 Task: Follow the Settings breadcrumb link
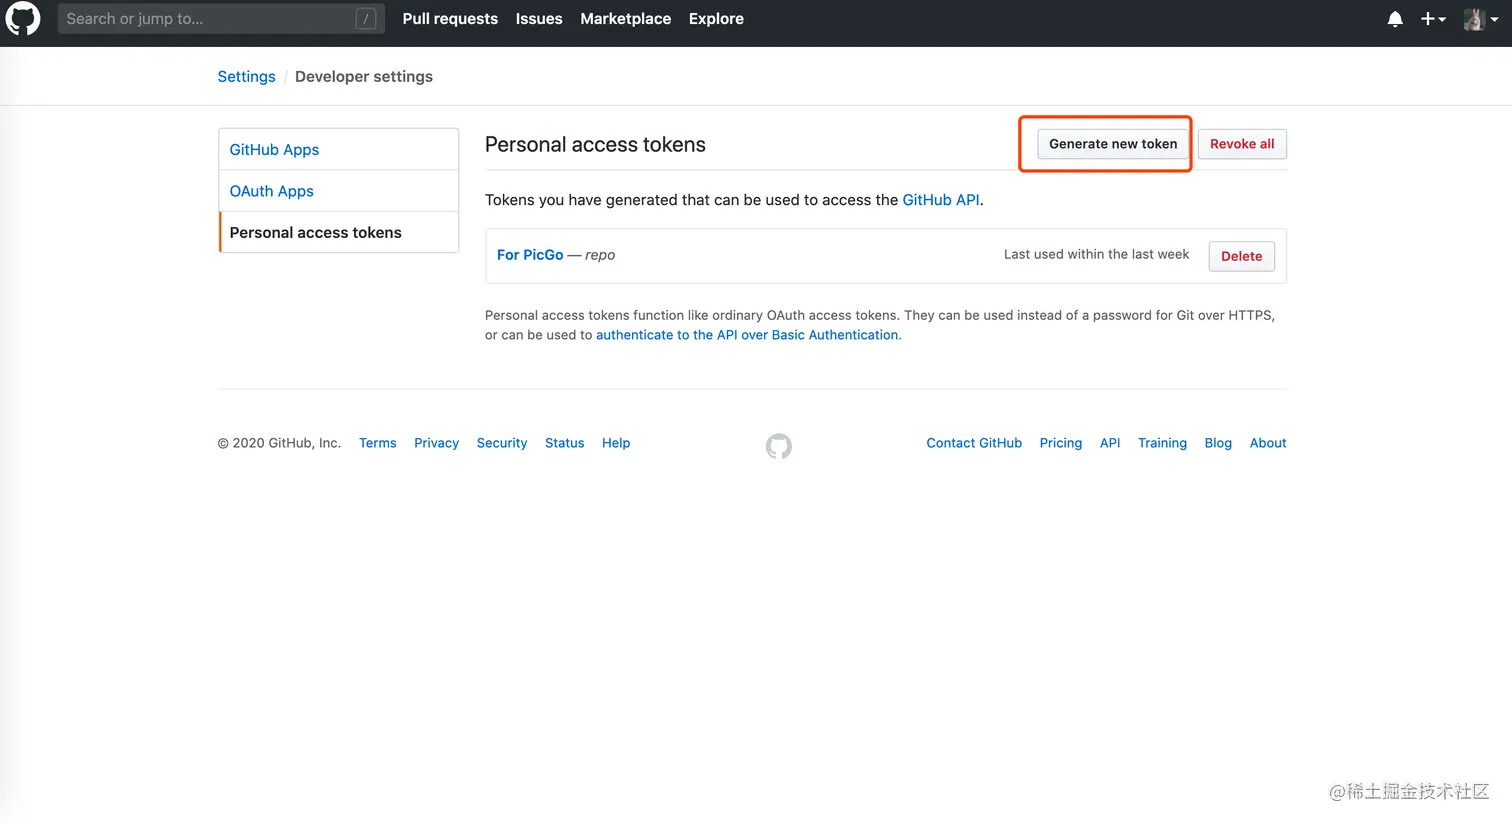pos(246,77)
